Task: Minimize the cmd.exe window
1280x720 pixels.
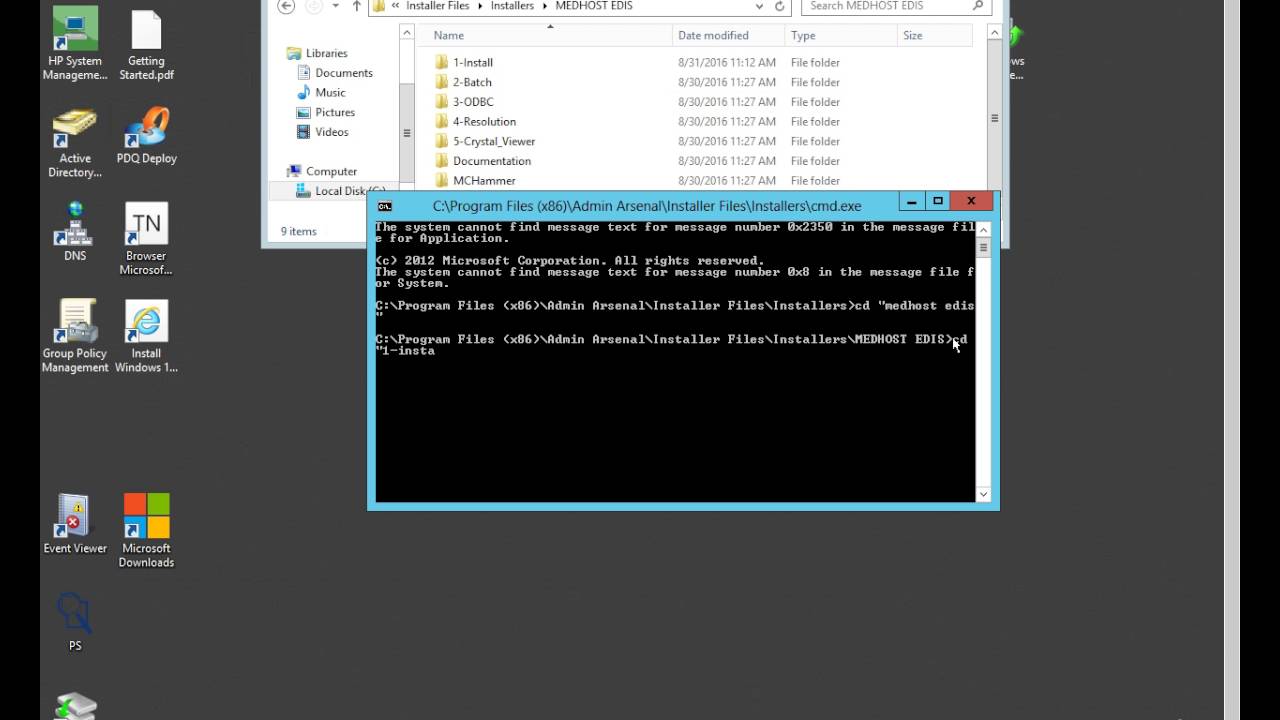Action: point(911,202)
